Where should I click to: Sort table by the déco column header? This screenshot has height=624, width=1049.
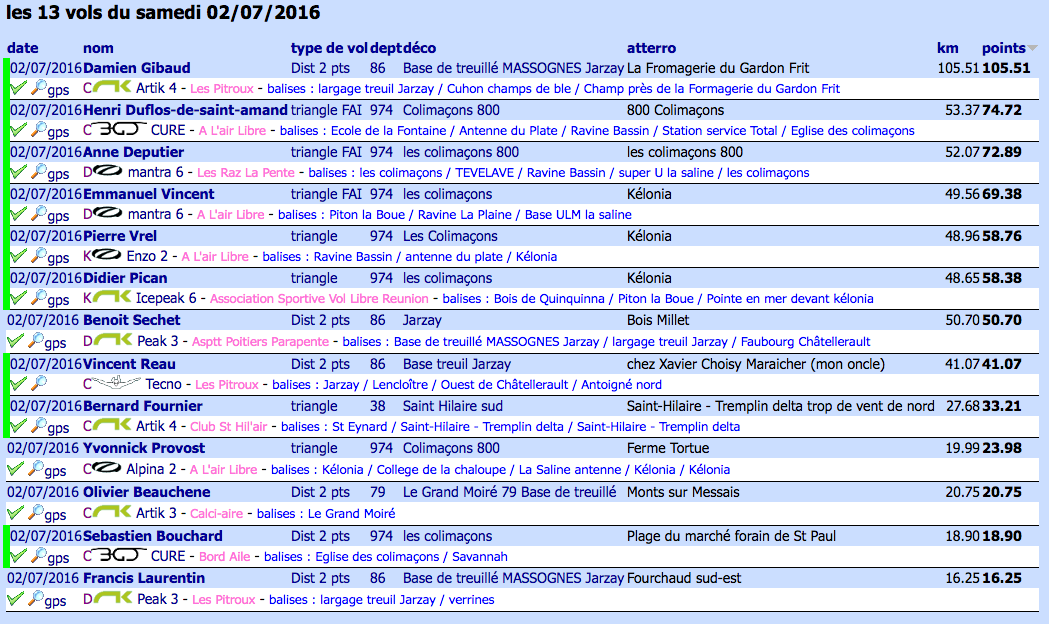click(419, 48)
